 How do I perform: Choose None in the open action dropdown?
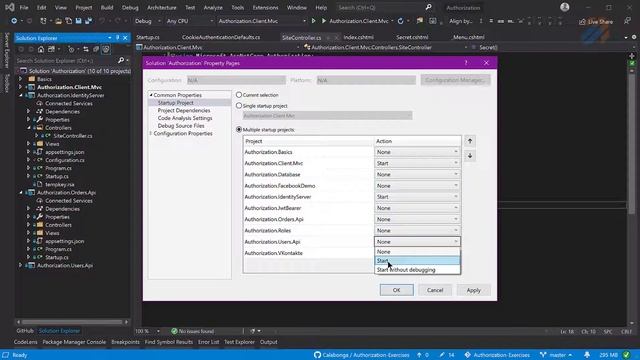(x=417, y=252)
